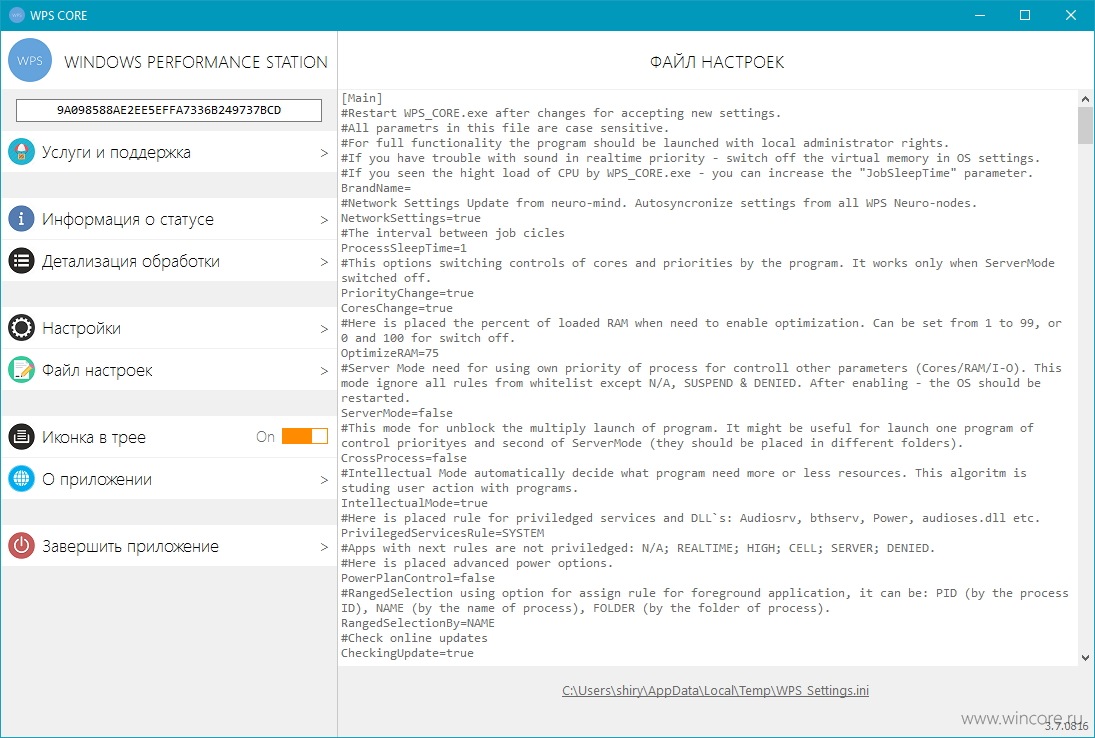Click the chevron beside О приложении
This screenshot has height=738, width=1095.
(x=324, y=479)
